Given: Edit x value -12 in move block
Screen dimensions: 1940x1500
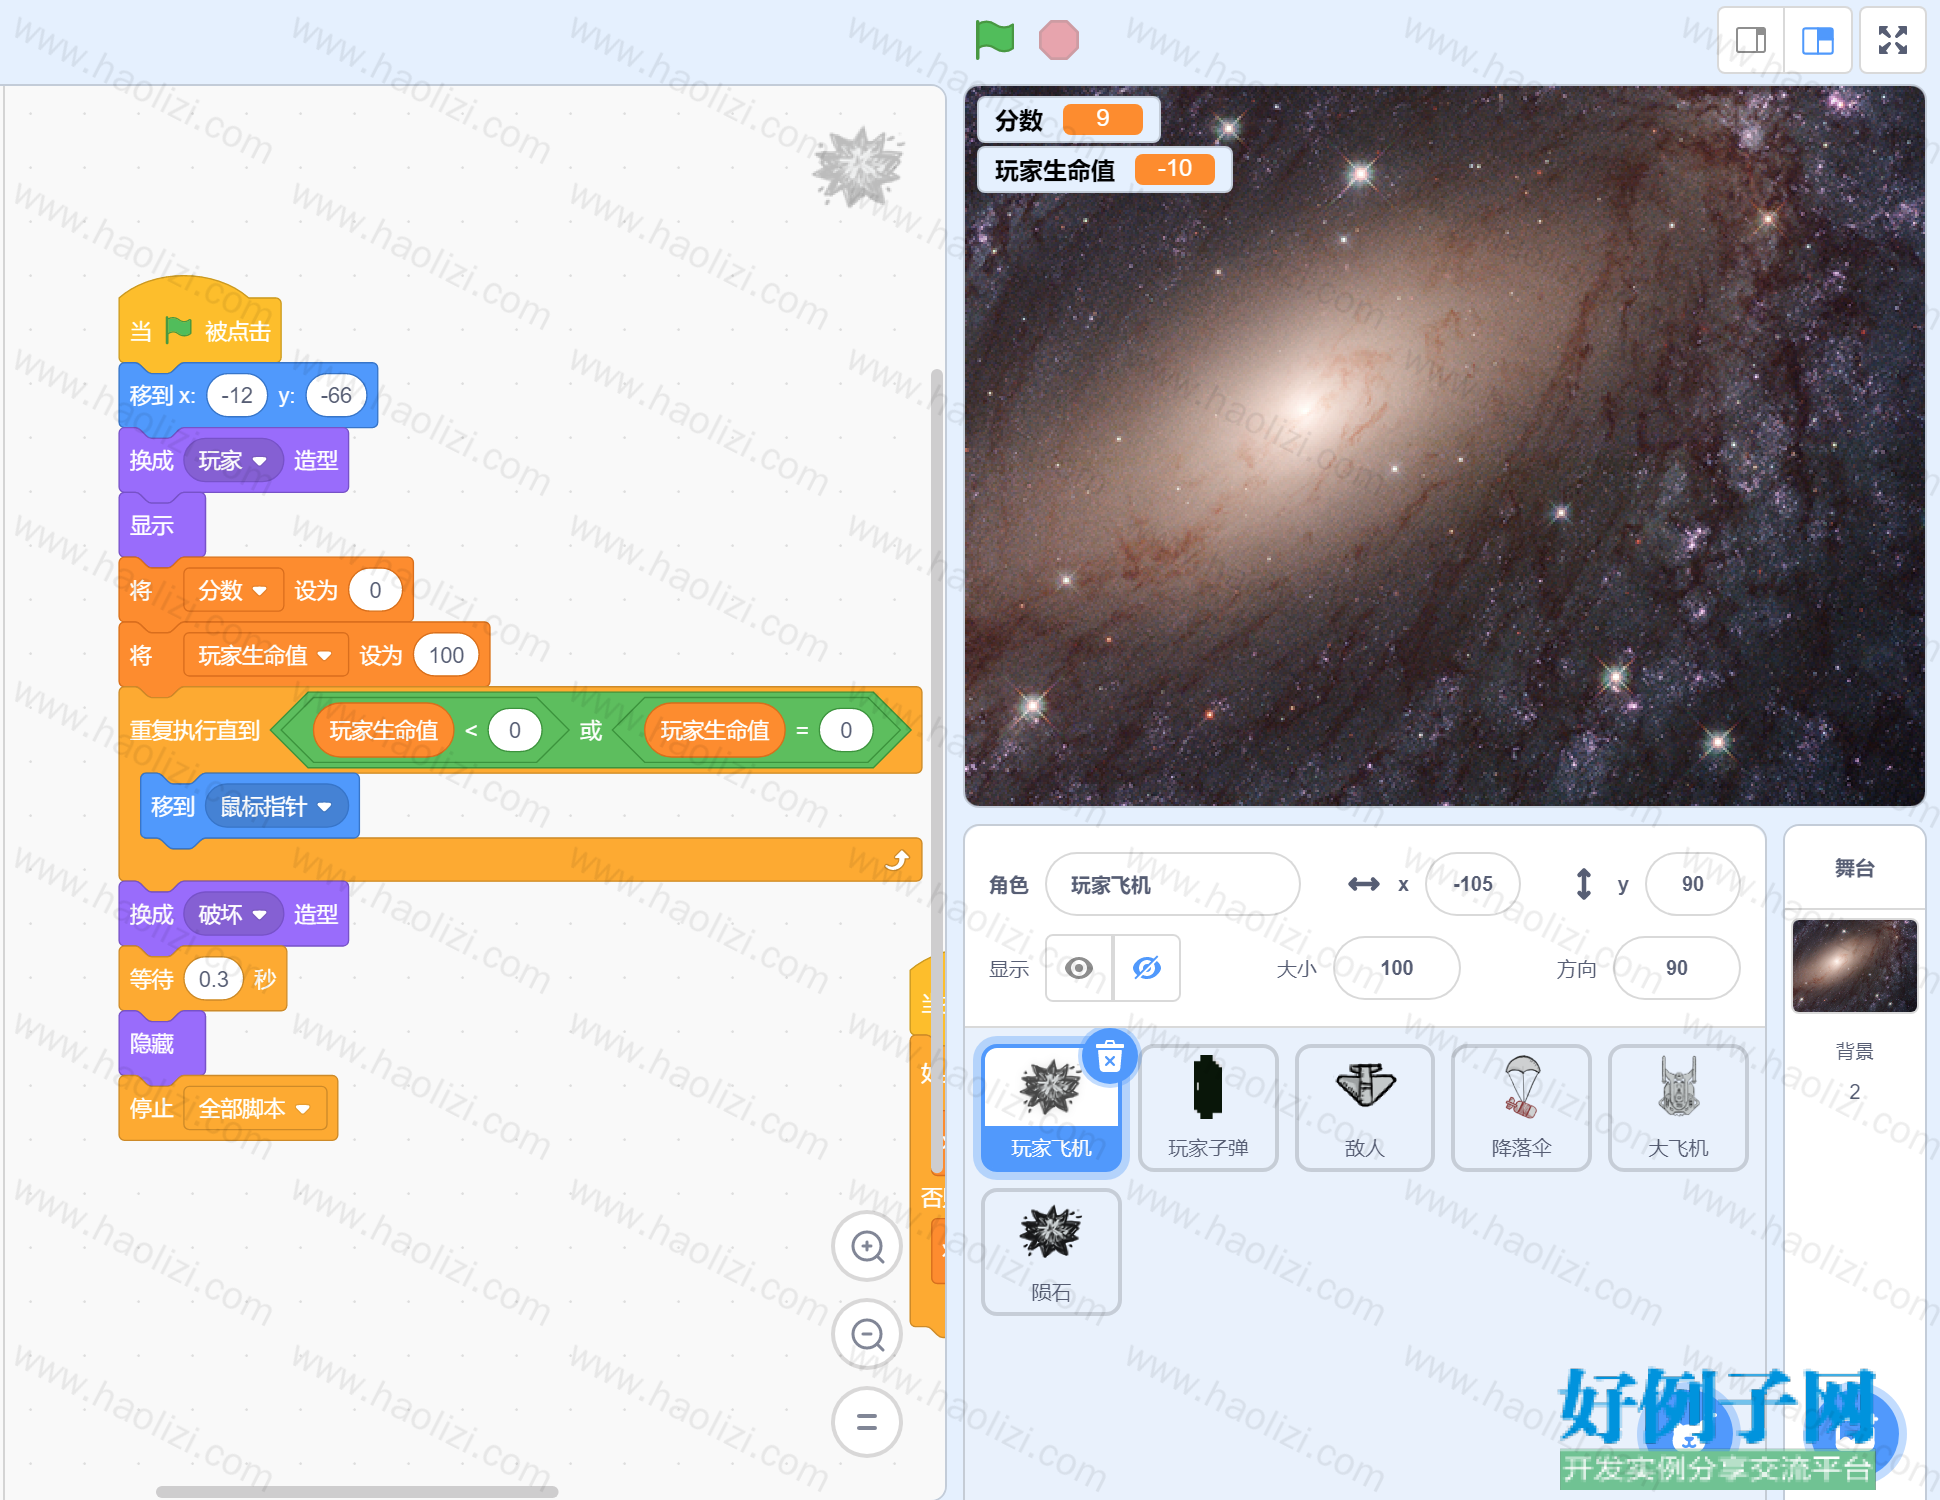Looking at the screenshot, I should (x=237, y=396).
